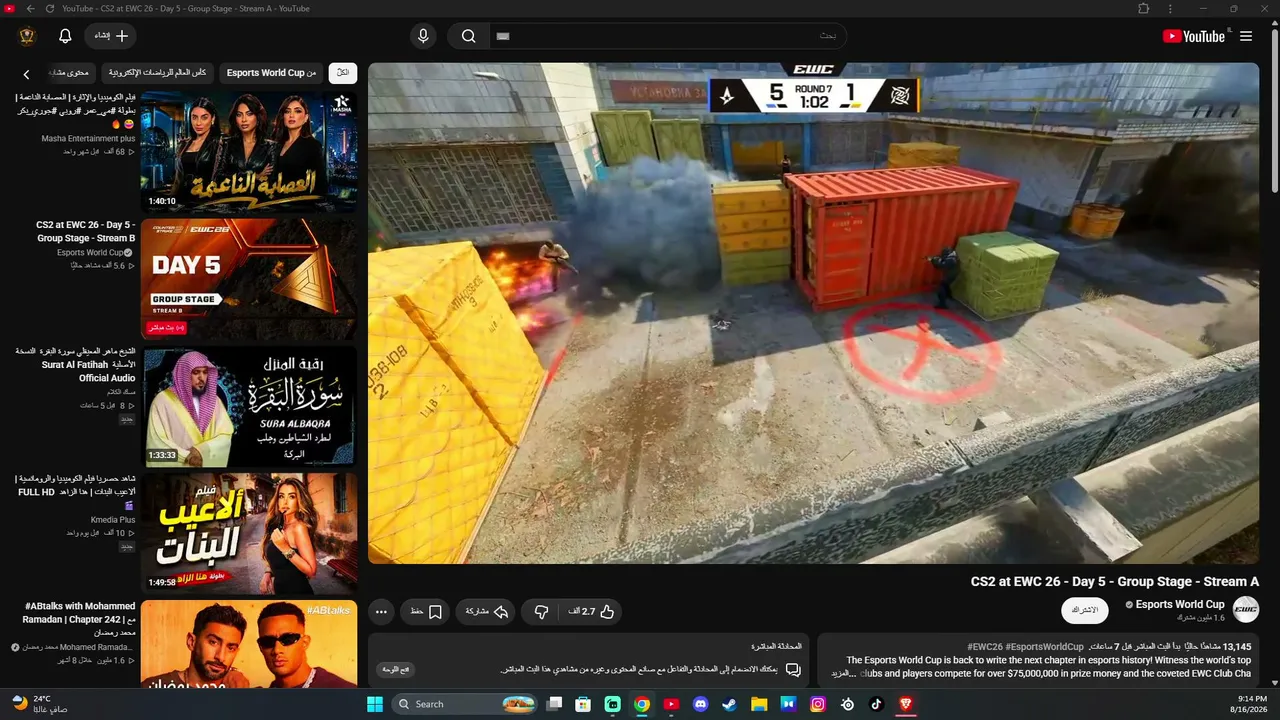Viewport: 1280px width, 720px height.
Task: Open the Sura Albaqra video thumbnail
Action: click(x=249, y=406)
